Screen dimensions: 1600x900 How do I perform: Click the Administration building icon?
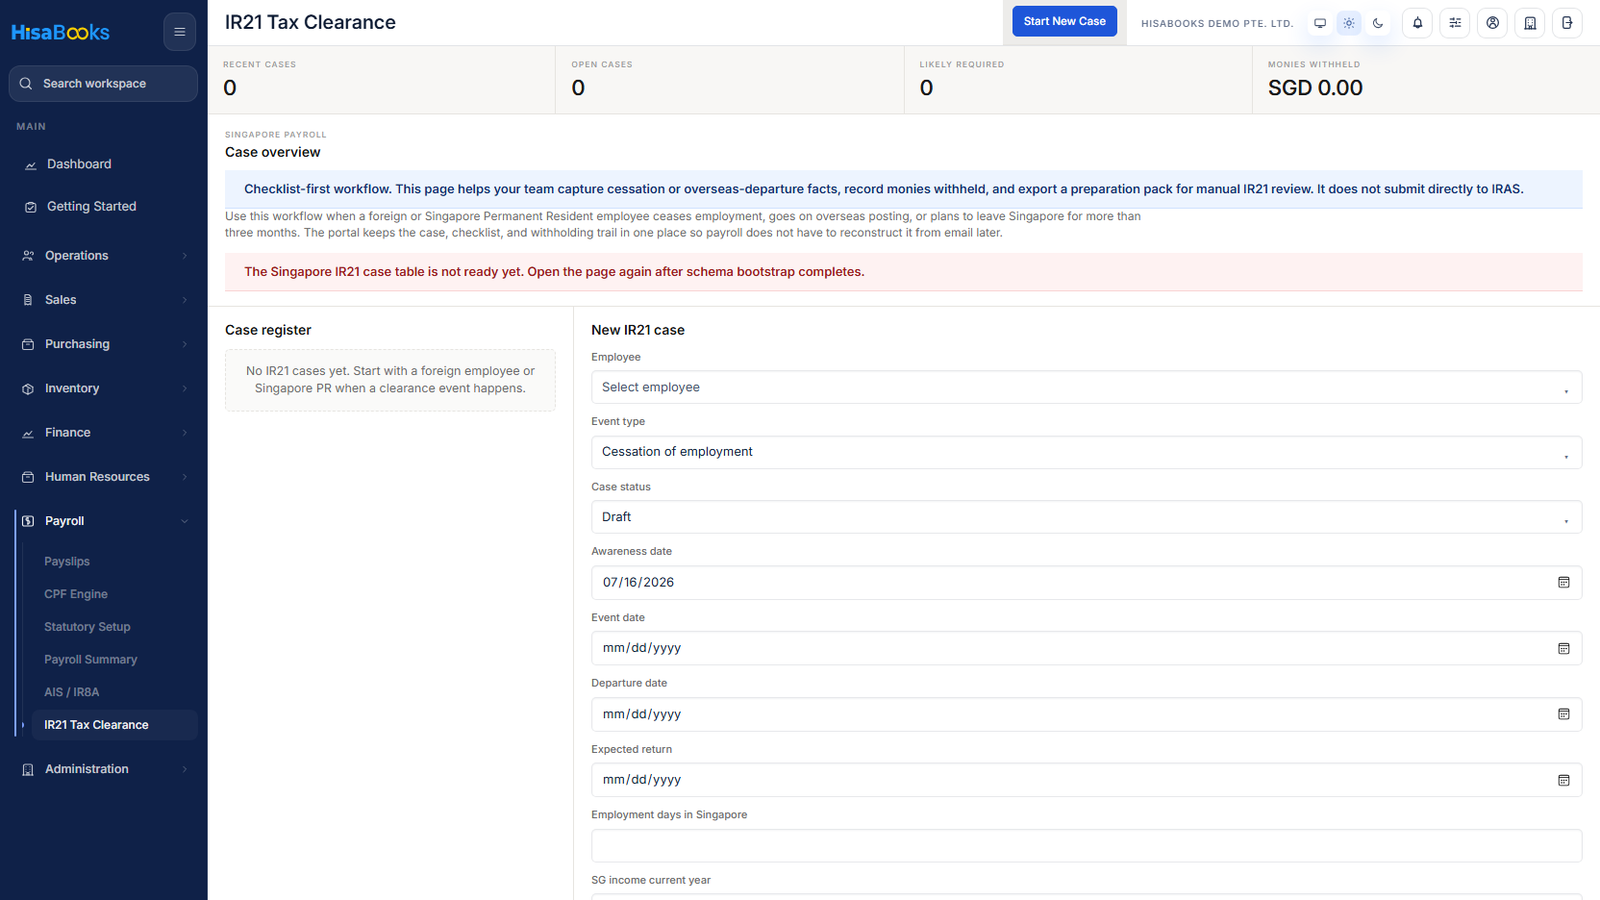pos(28,770)
